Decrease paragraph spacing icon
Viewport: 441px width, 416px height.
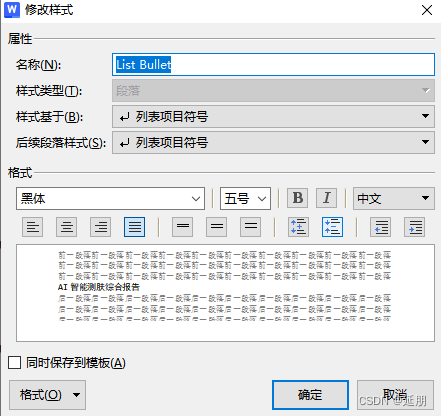click(332, 227)
